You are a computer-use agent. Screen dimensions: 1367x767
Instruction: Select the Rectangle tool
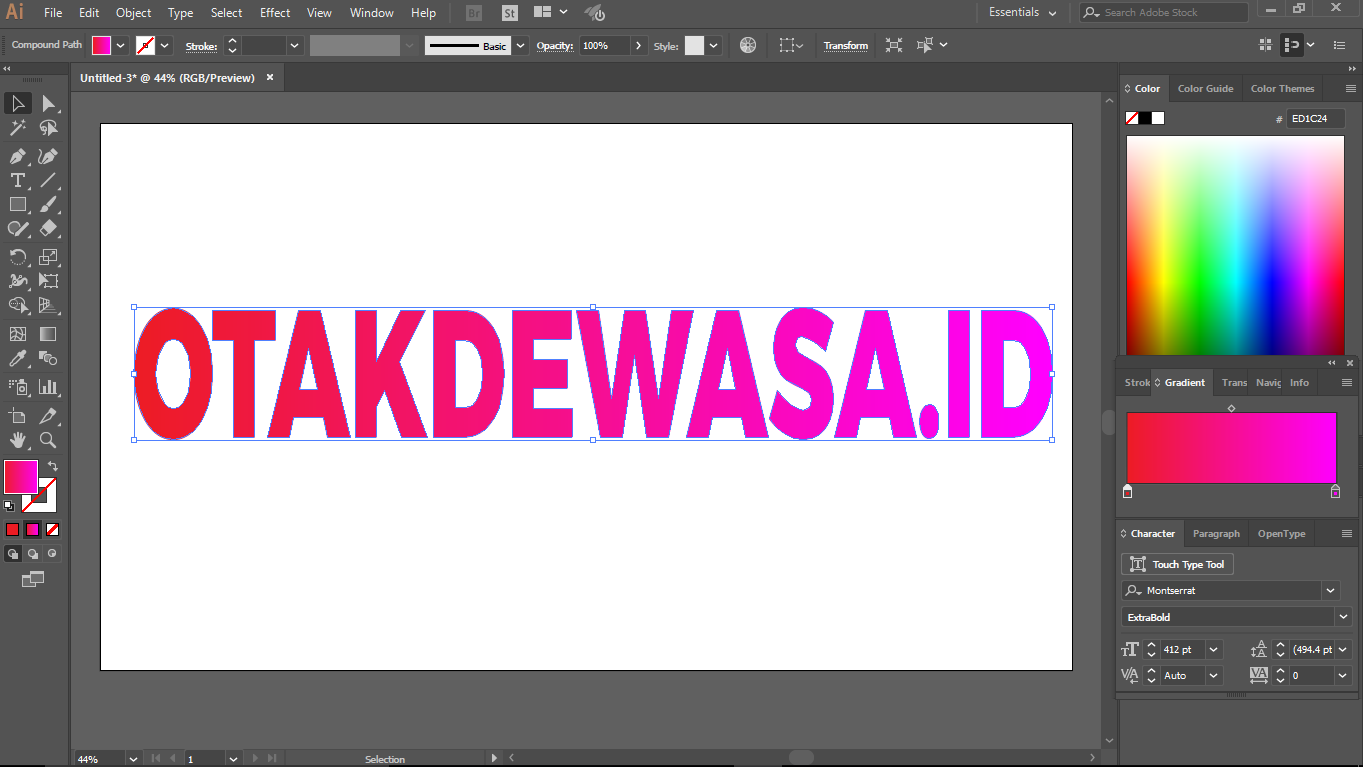coord(18,205)
